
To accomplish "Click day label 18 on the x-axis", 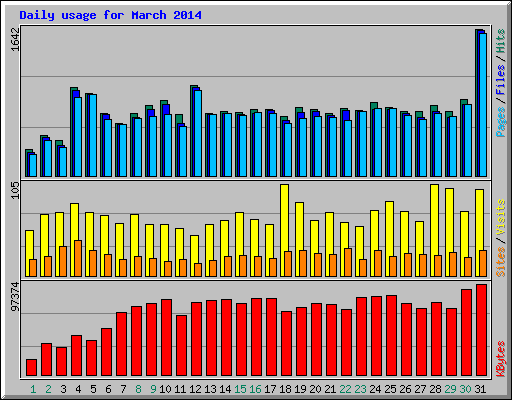I will (285, 389).
